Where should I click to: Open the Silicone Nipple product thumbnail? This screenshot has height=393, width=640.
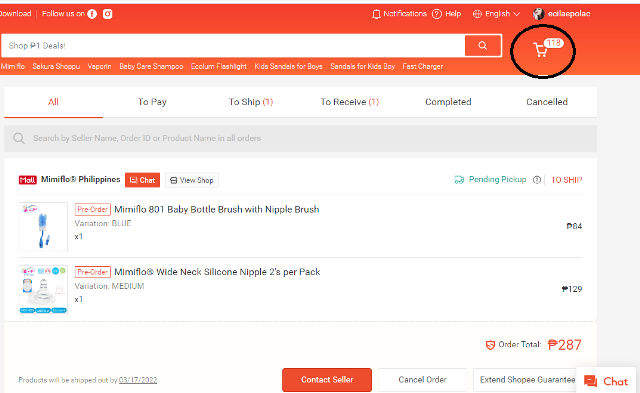pos(43,289)
